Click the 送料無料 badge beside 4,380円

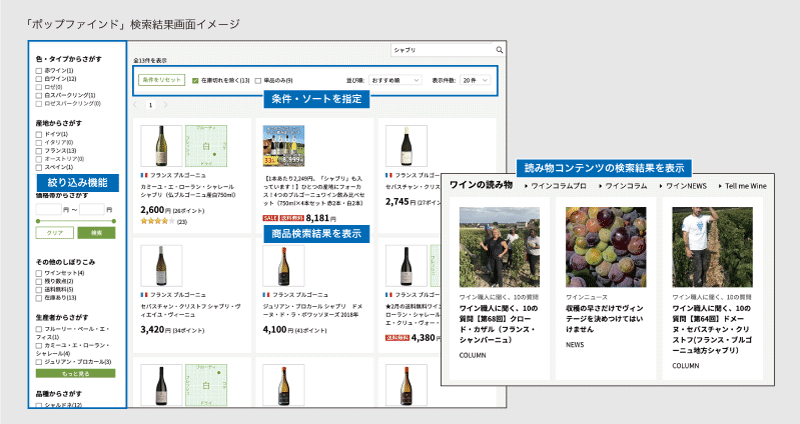(x=397, y=338)
